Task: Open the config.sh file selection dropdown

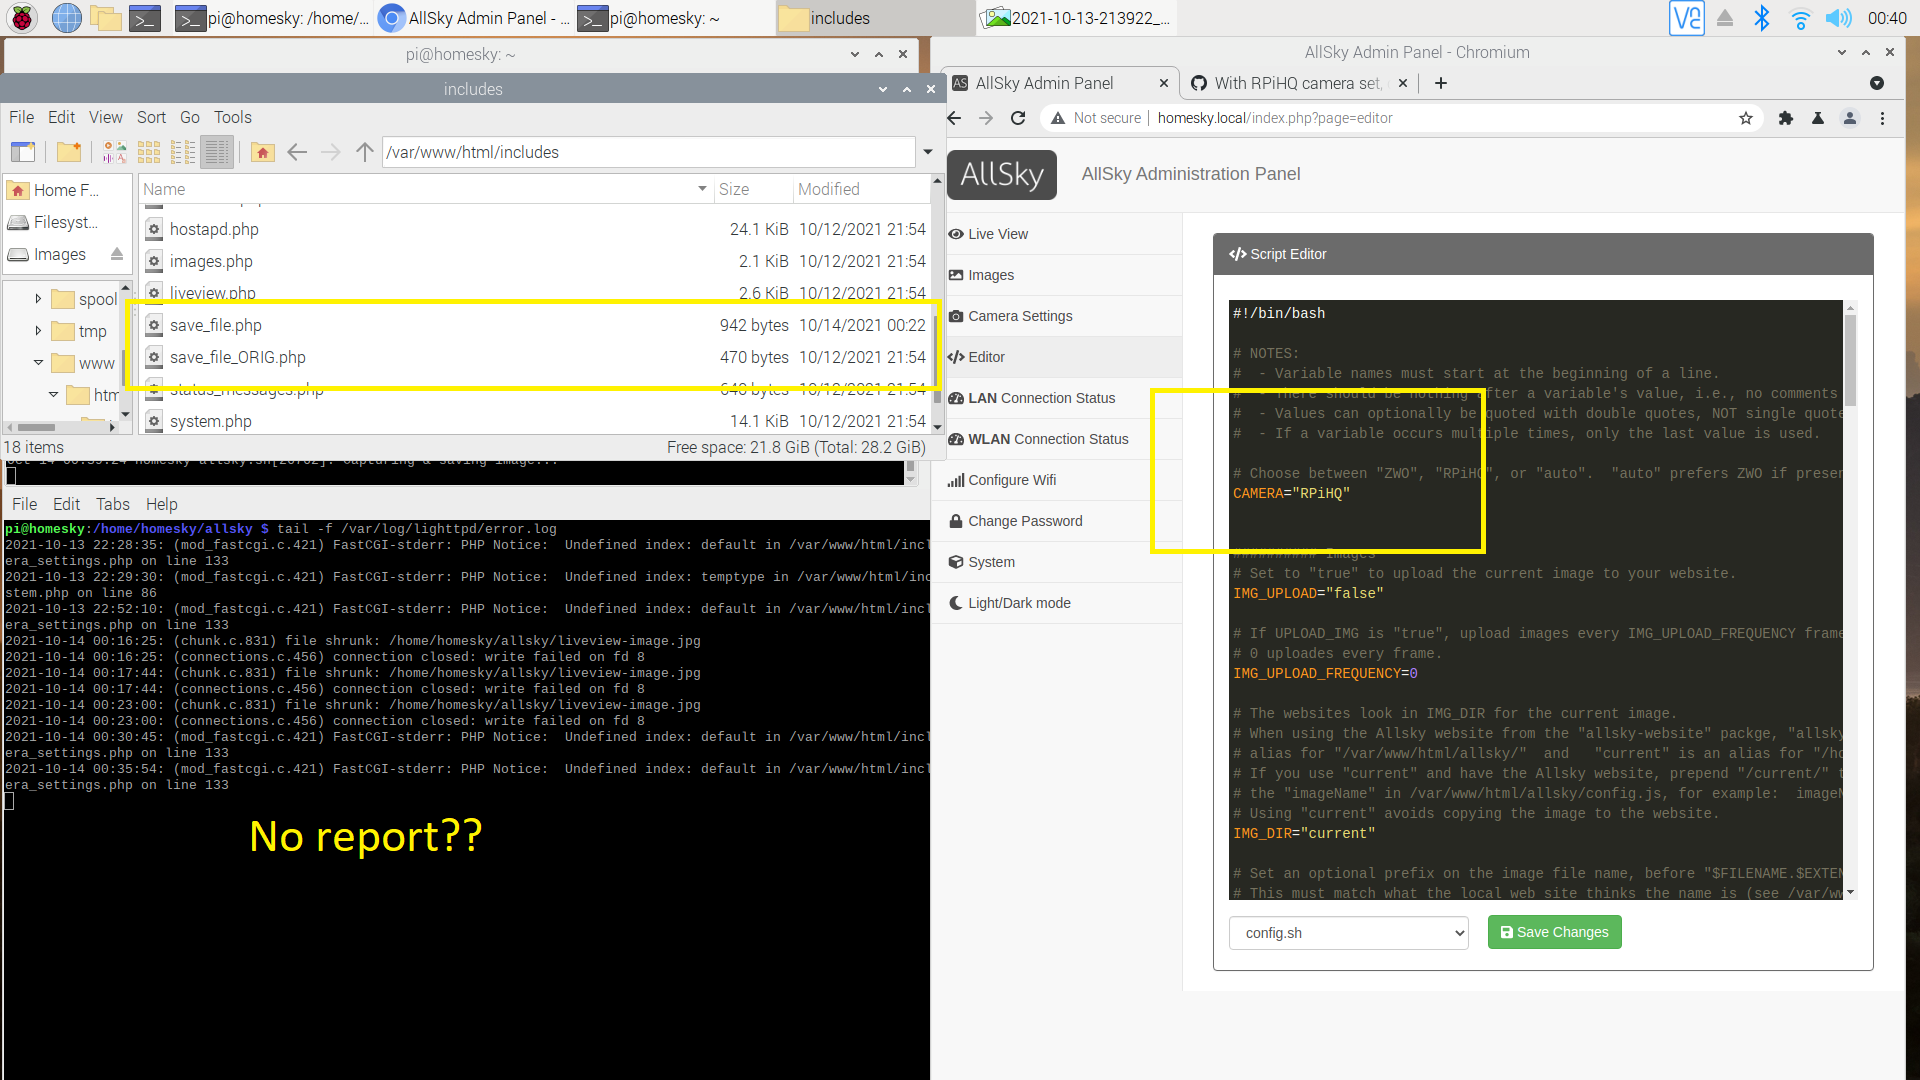Action: (1348, 932)
